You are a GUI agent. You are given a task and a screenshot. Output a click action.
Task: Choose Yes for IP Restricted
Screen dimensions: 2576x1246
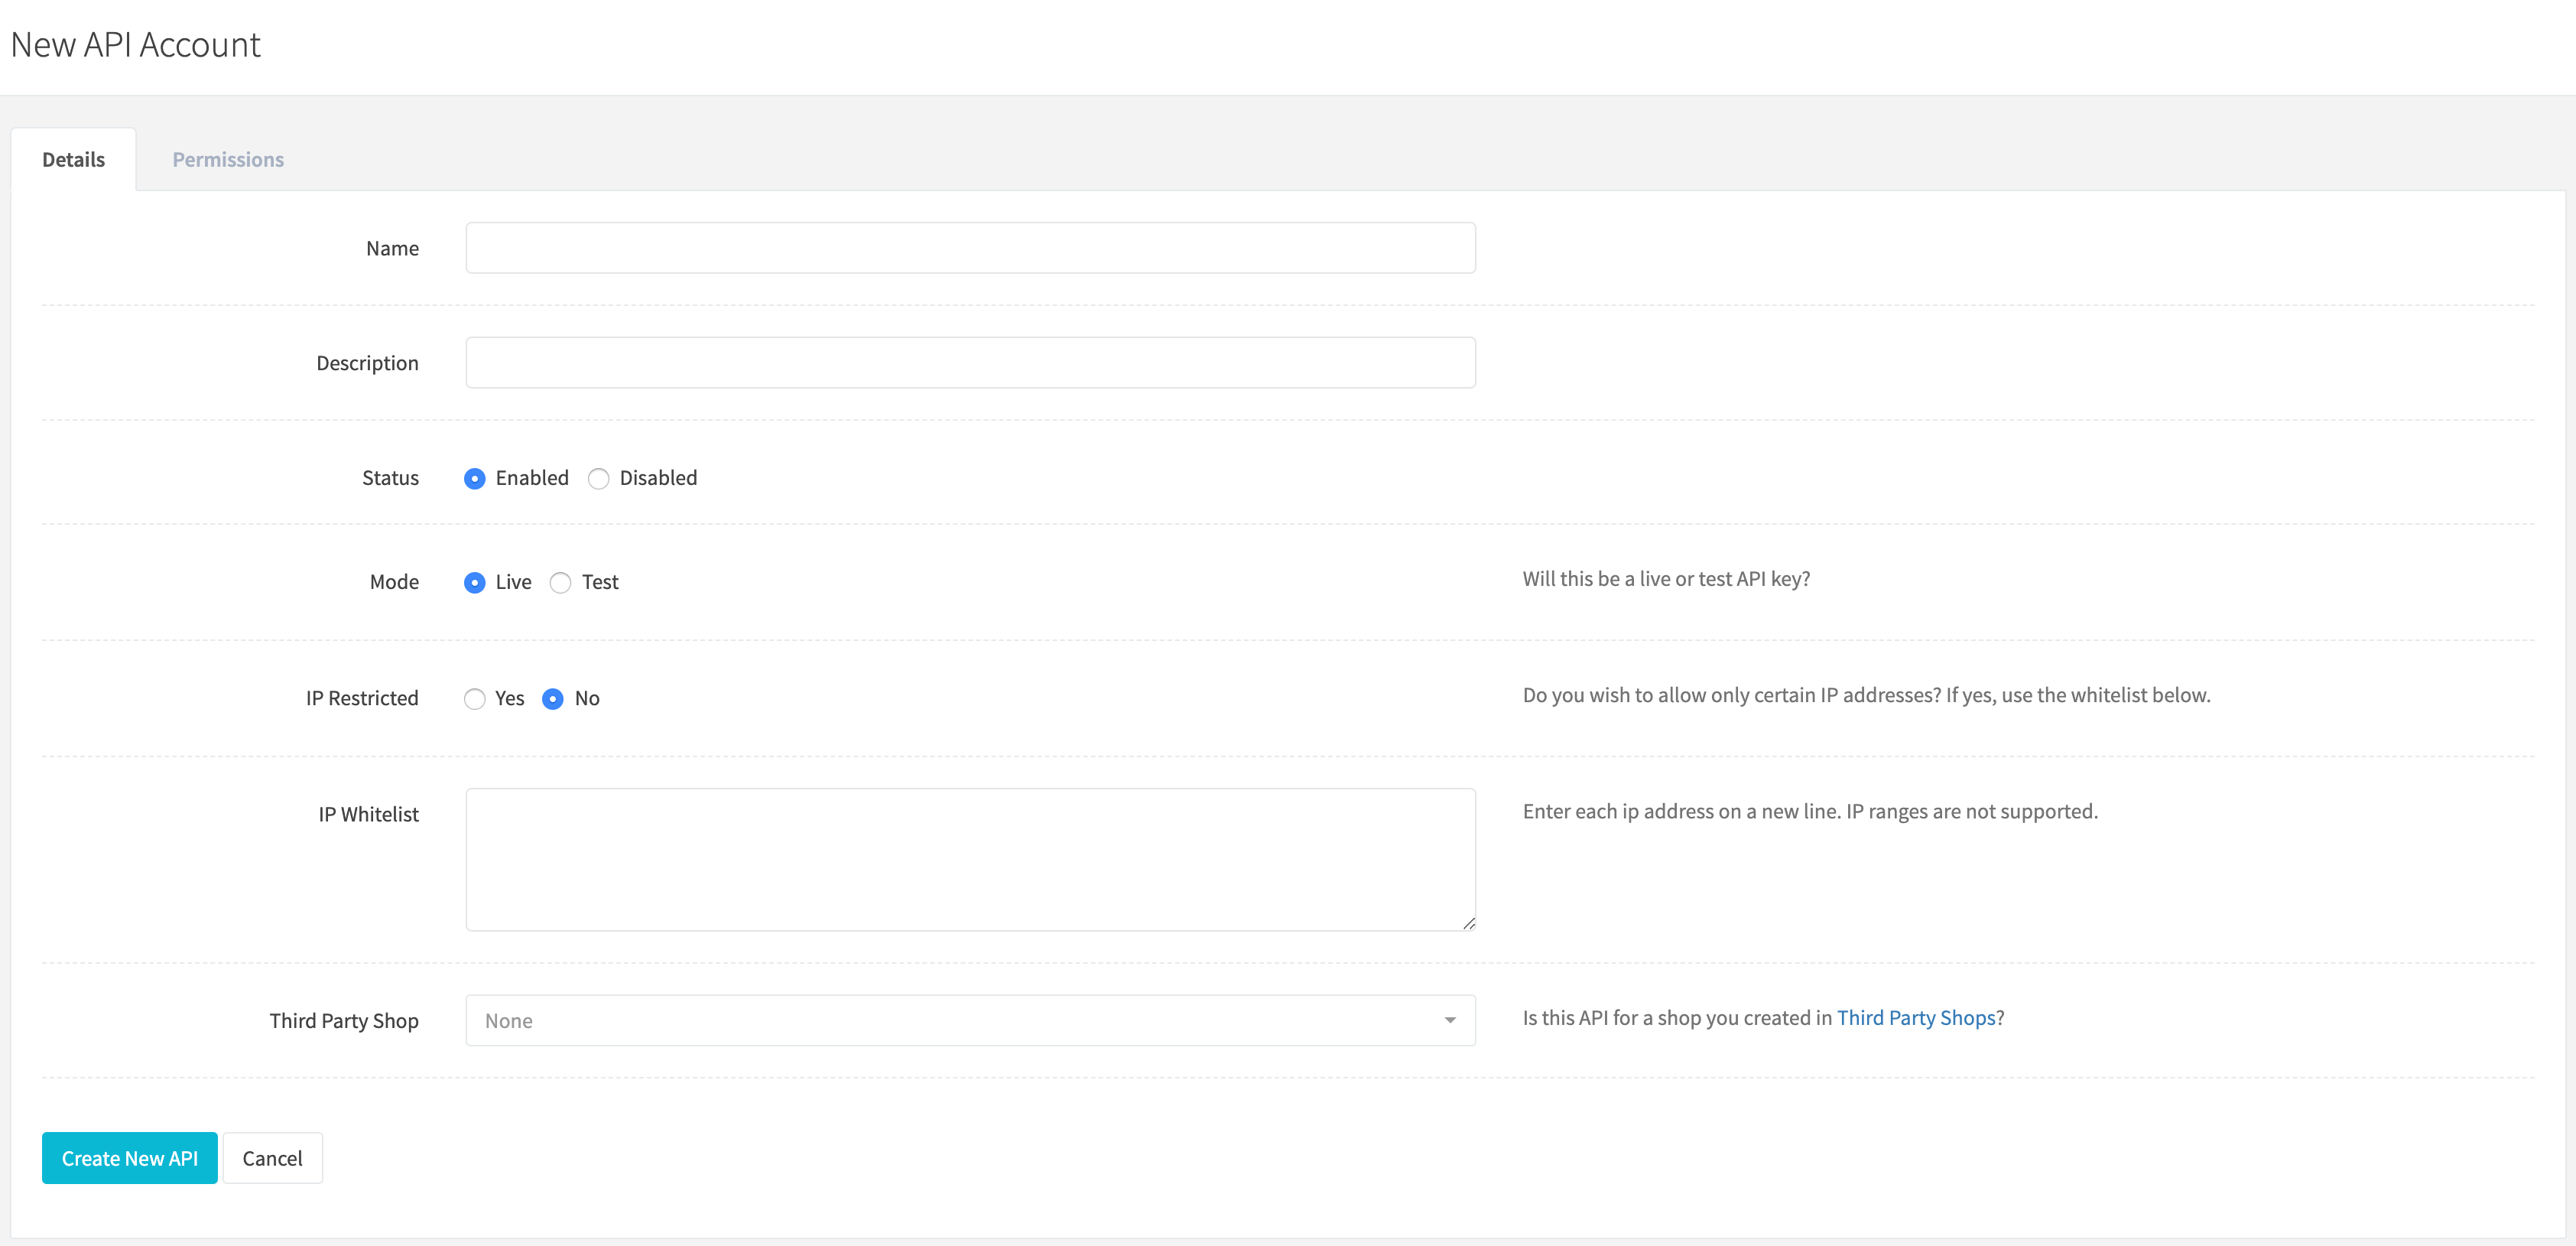pyautogui.click(x=475, y=699)
